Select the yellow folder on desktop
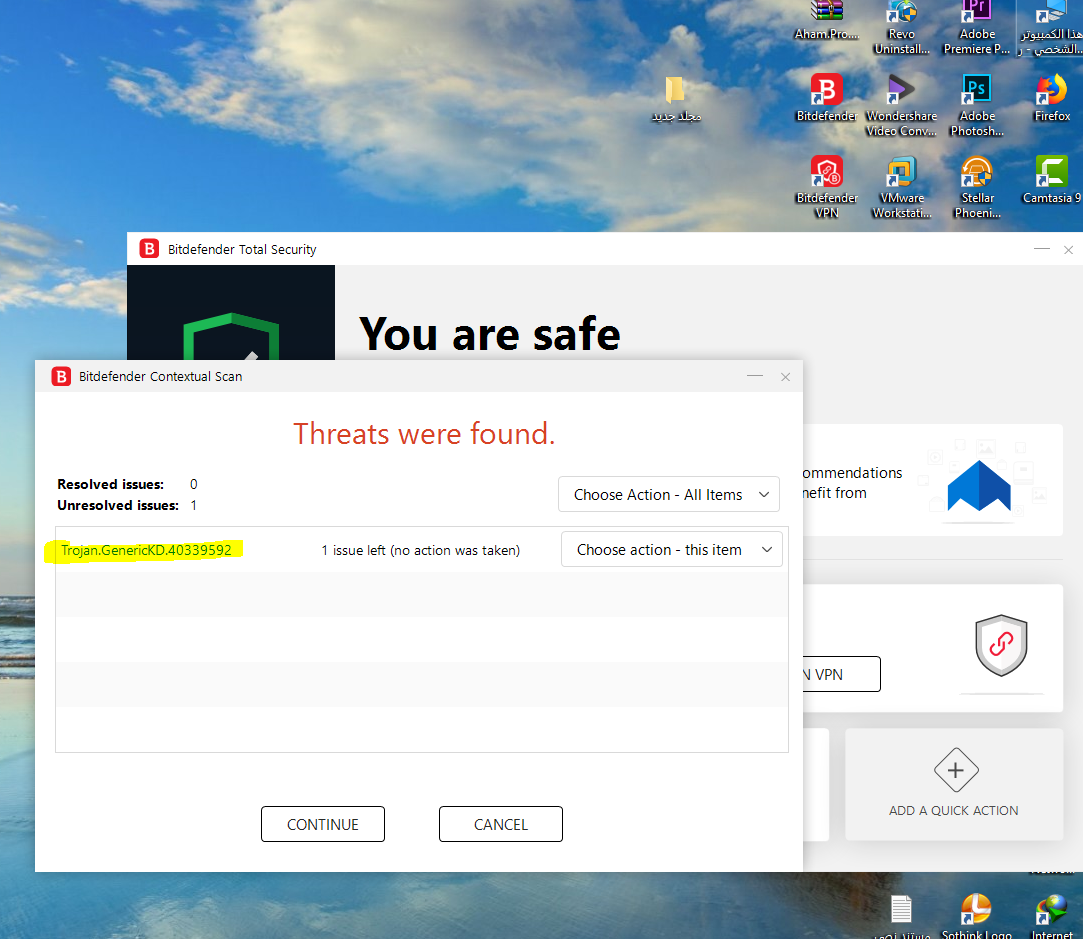1083x939 pixels. tap(675, 90)
